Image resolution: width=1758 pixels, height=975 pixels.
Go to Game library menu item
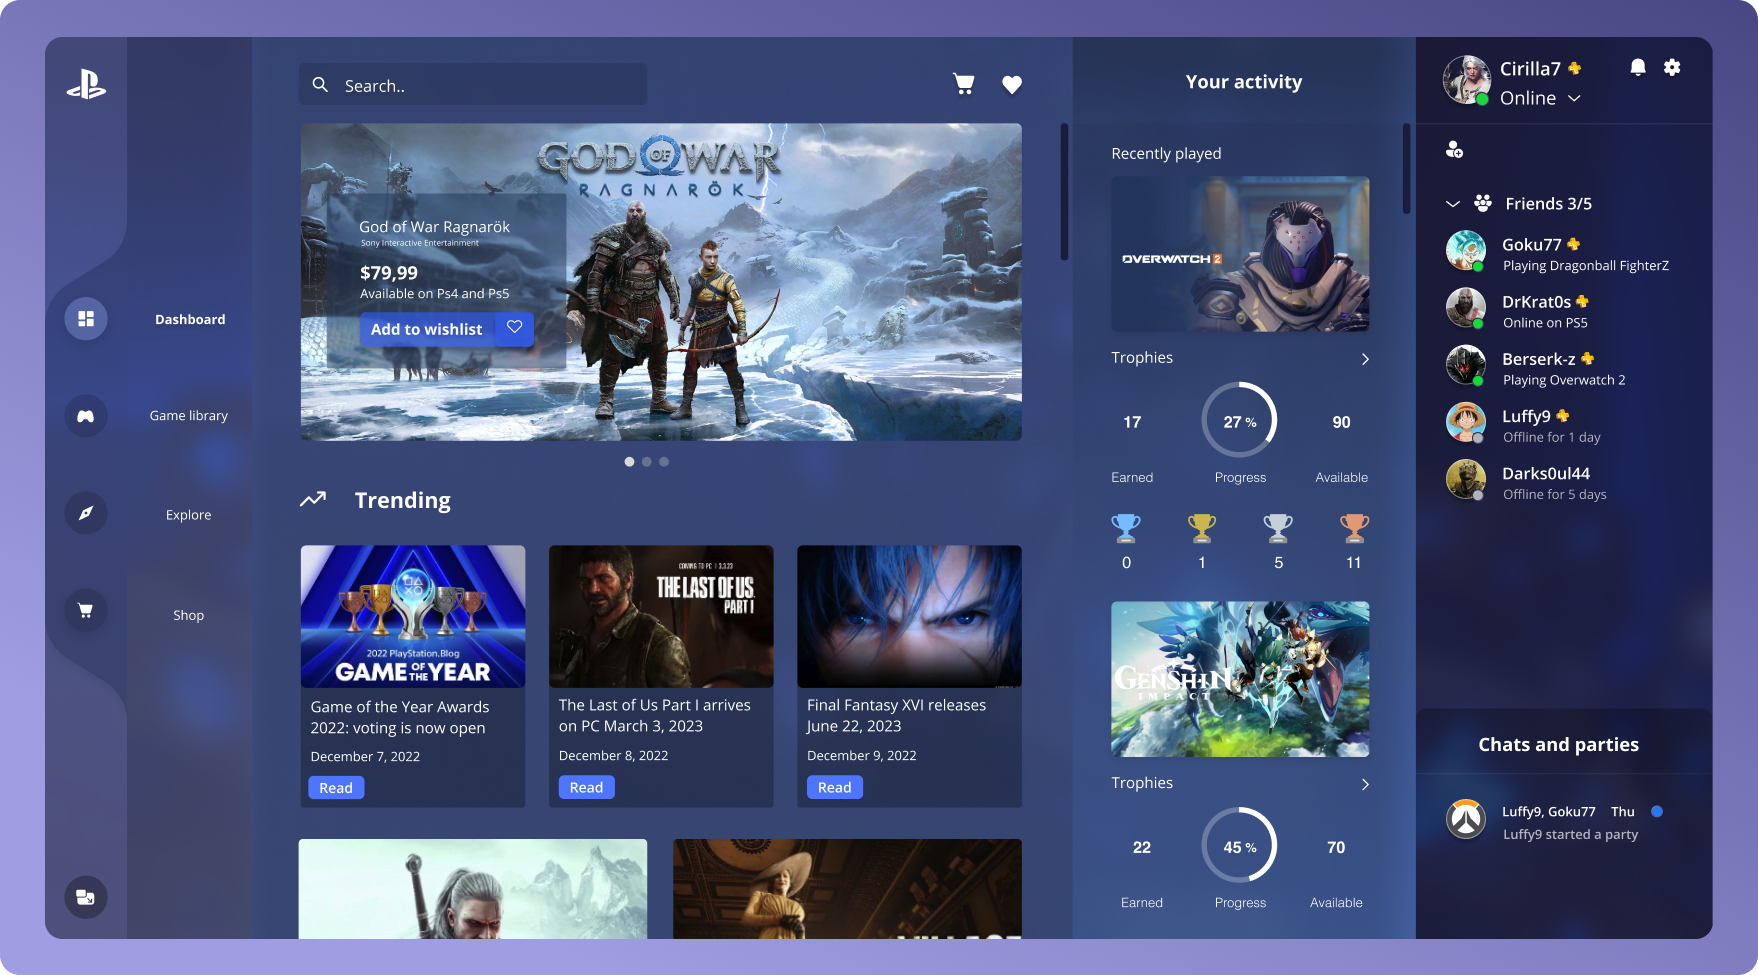click(x=189, y=416)
